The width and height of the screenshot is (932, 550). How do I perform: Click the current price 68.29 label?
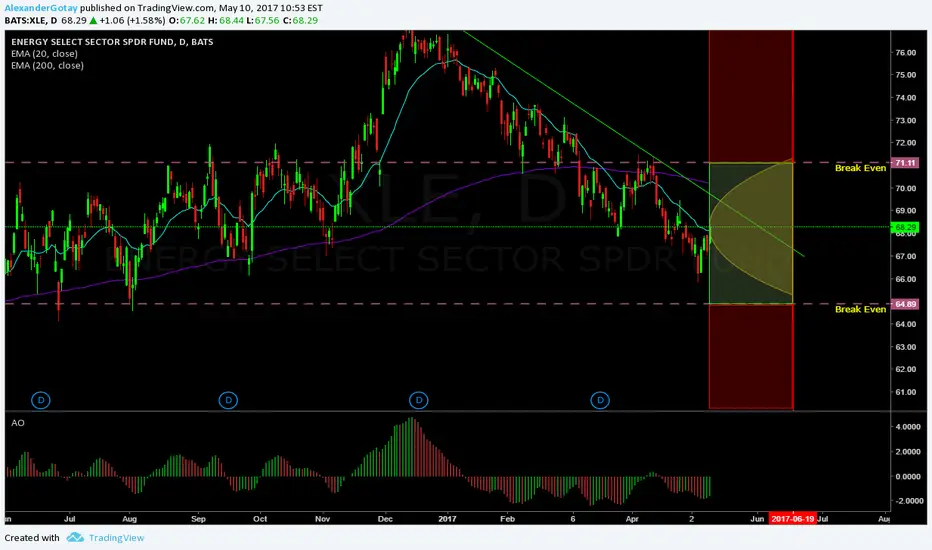pyautogui.click(x=905, y=227)
